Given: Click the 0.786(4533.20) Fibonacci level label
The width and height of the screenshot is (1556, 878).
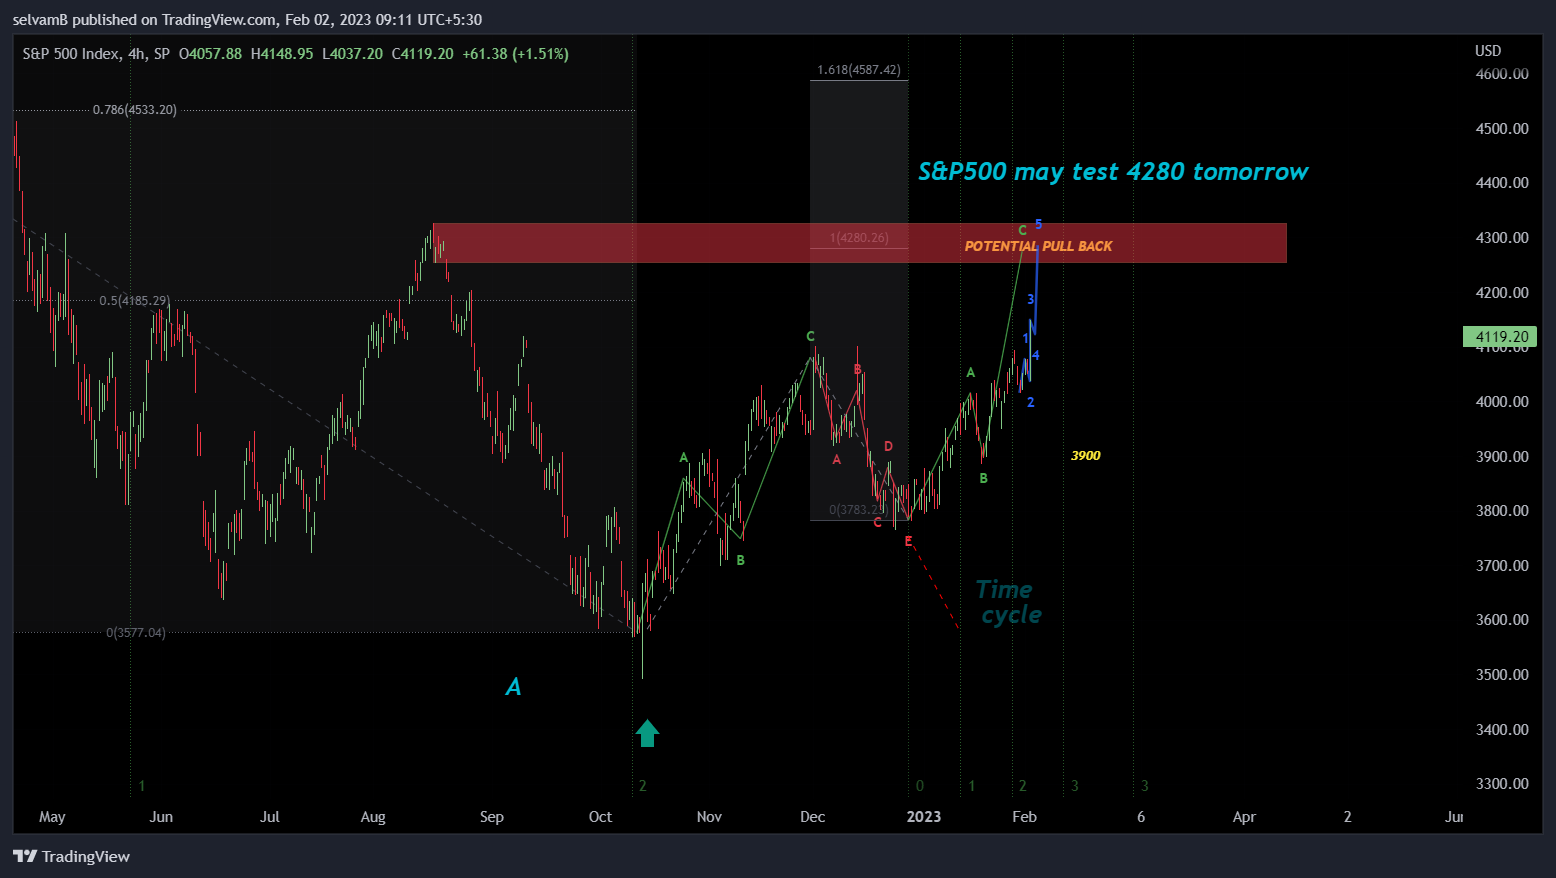Looking at the screenshot, I should (x=134, y=110).
